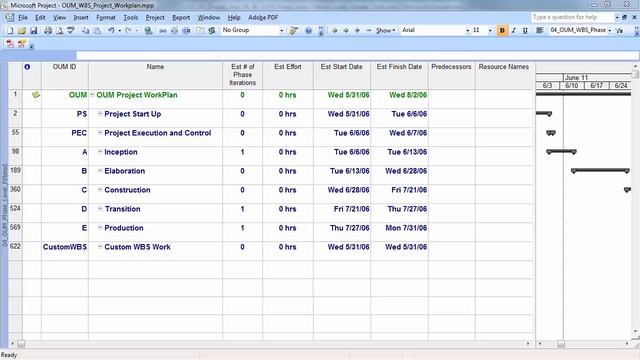Click the table's horizontal scrollbar thumb
Screen dimensions: 640x360
21,344
